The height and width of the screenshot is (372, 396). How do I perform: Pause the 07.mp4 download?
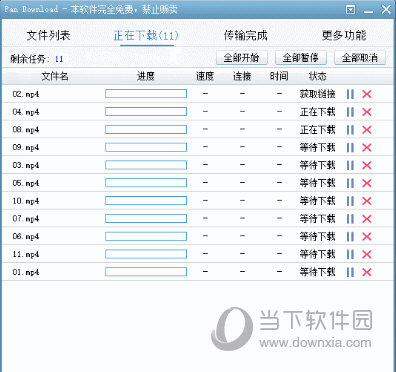pos(350,219)
